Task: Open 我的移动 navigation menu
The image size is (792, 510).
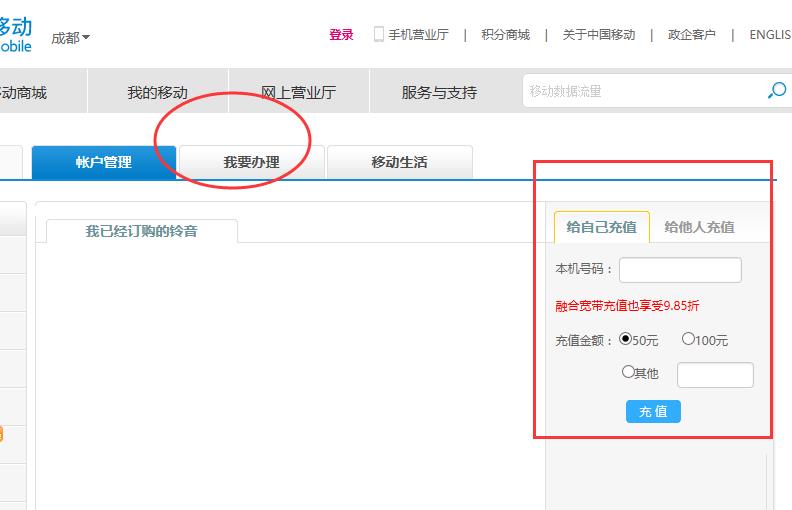Action: click(158, 92)
